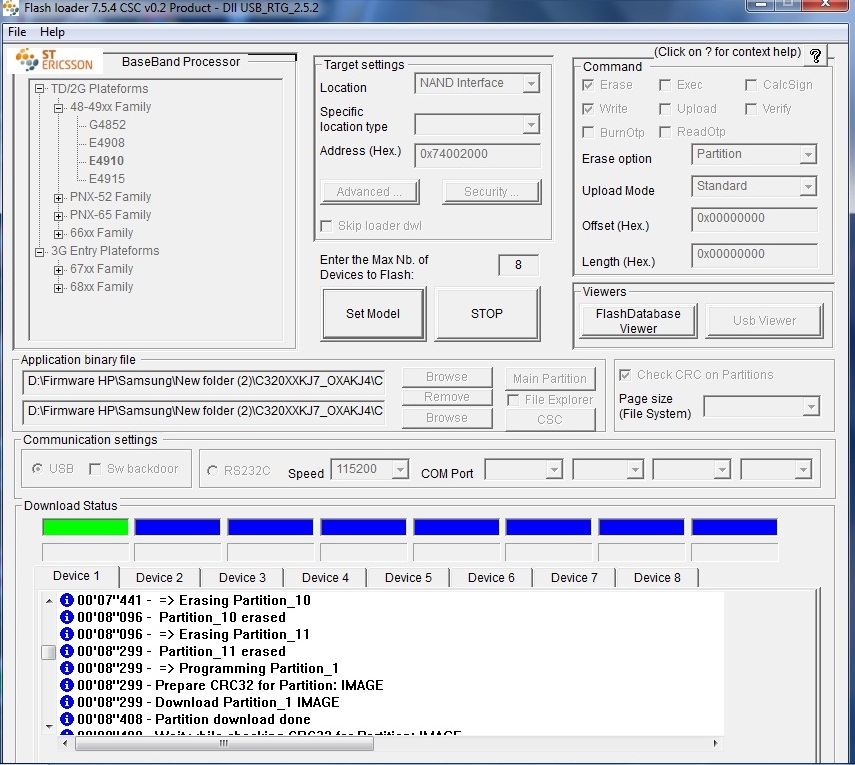Viewport: 855px width, 765px height.
Task: Click the green Device 1 progress bar
Action: click(x=86, y=527)
